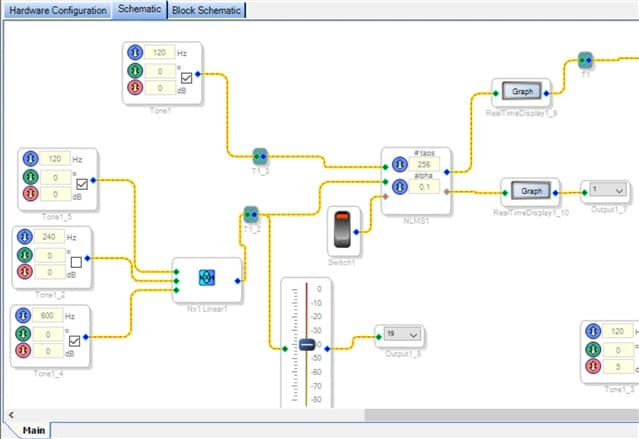Image resolution: width=639 pixels, height=439 pixels.
Task: Click the Tone1 gain dB field
Action: (x=160, y=88)
